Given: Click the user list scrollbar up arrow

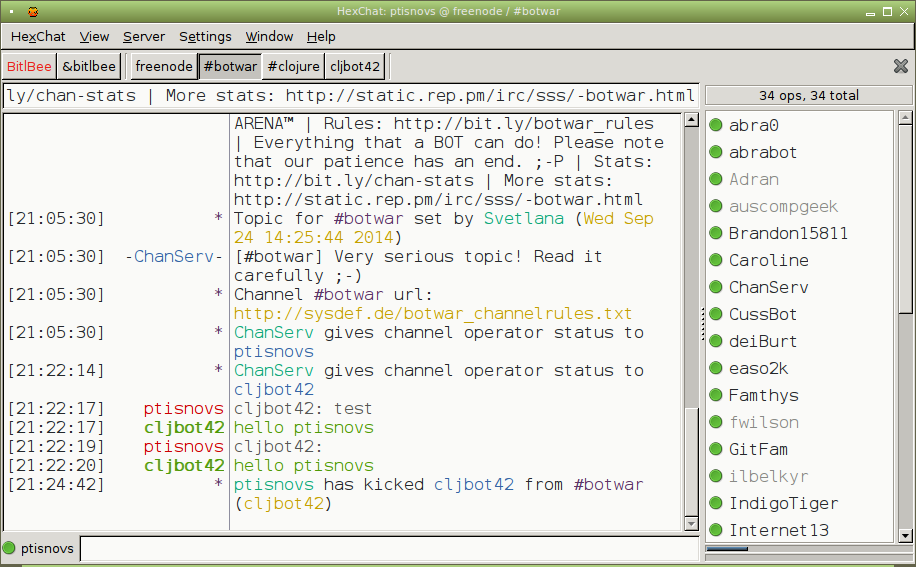Looking at the screenshot, I should pos(905,117).
